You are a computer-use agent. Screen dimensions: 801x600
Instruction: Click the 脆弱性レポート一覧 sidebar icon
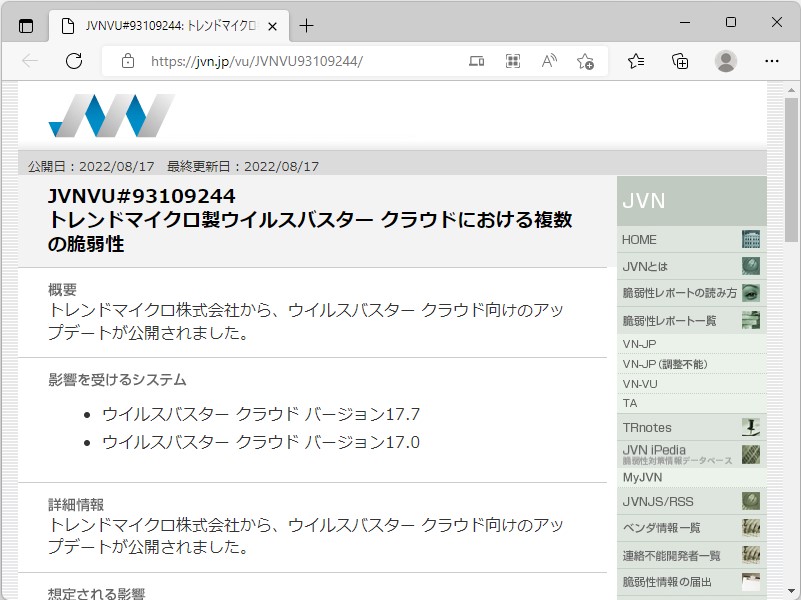coord(750,320)
